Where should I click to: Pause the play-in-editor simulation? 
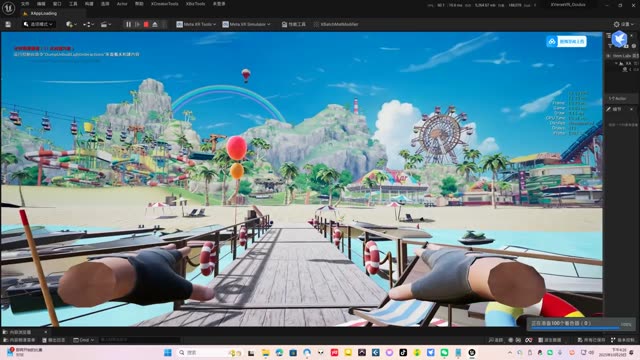tap(129, 24)
